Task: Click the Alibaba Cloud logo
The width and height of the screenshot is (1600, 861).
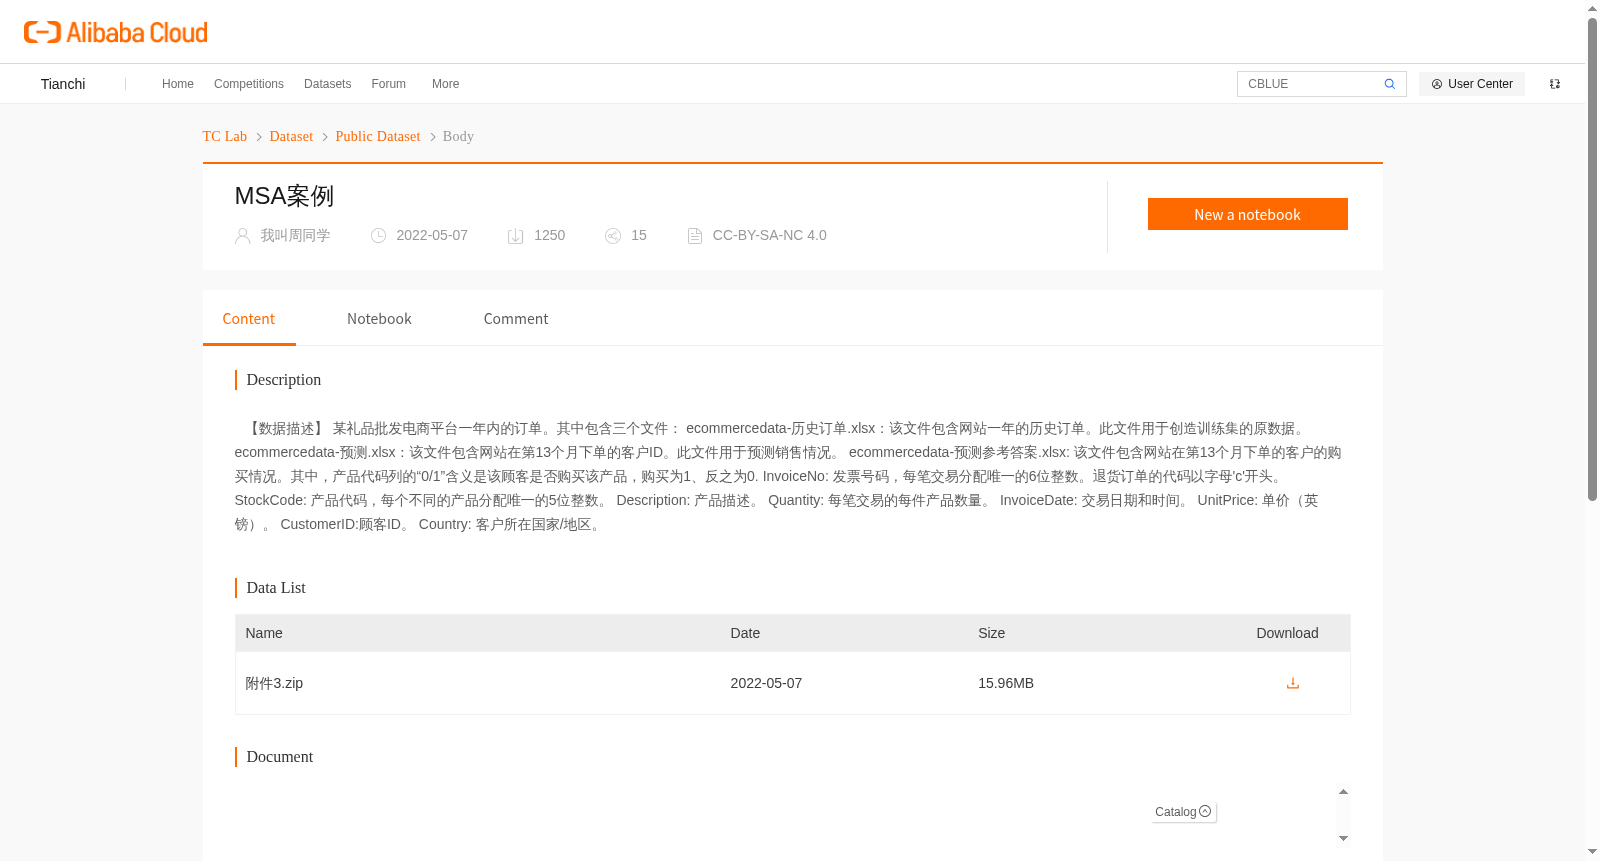Action: pos(116,32)
